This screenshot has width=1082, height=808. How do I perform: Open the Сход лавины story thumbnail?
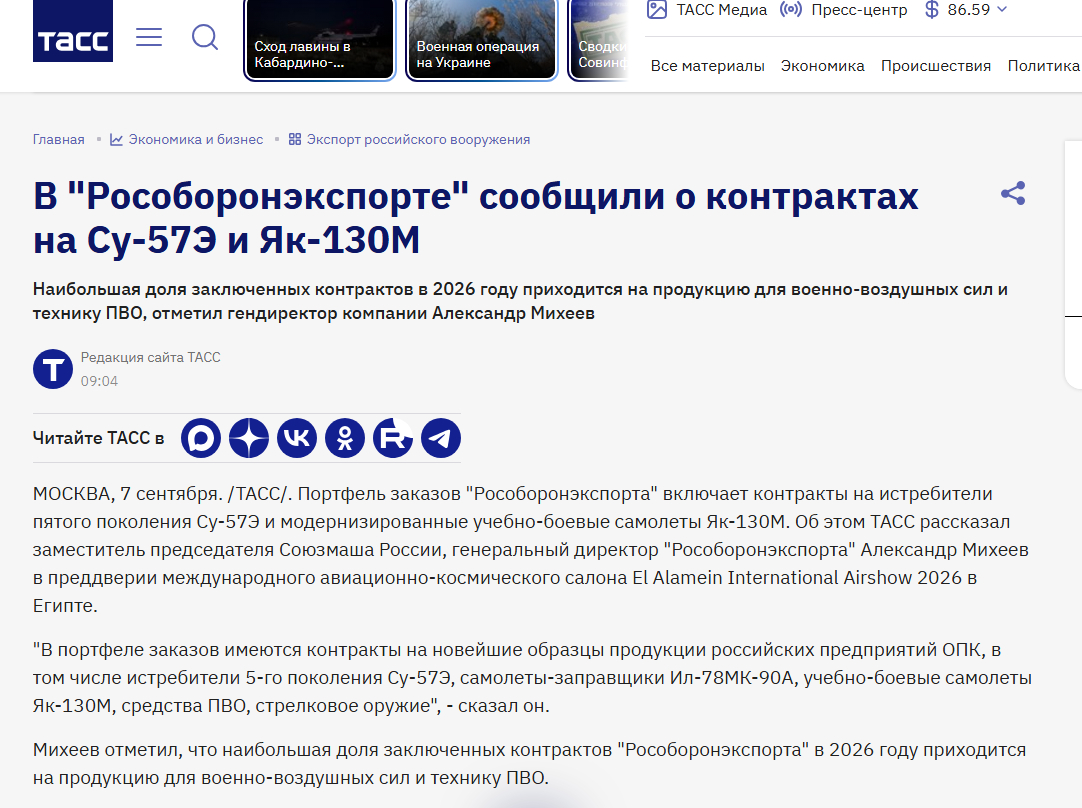coord(319,40)
